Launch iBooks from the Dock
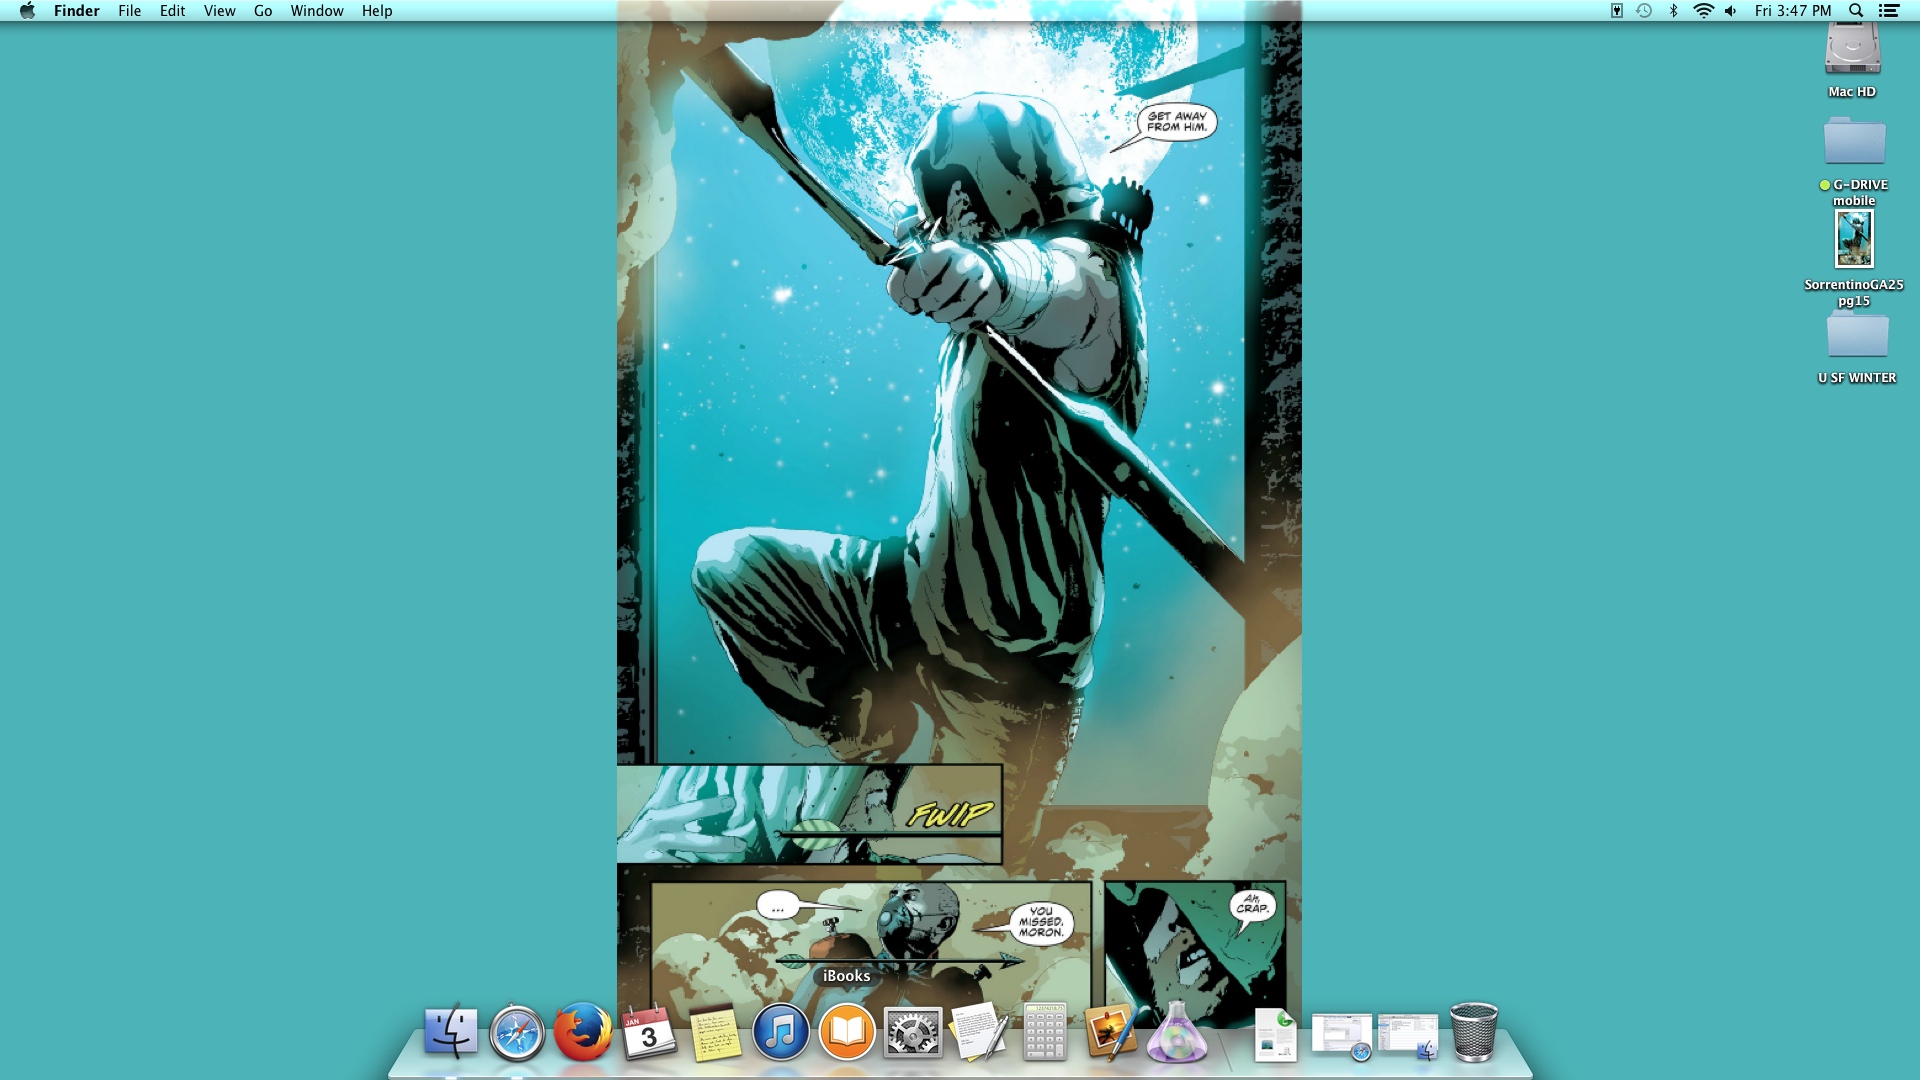Image resolution: width=1920 pixels, height=1080 pixels. (x=847, y=1033)
